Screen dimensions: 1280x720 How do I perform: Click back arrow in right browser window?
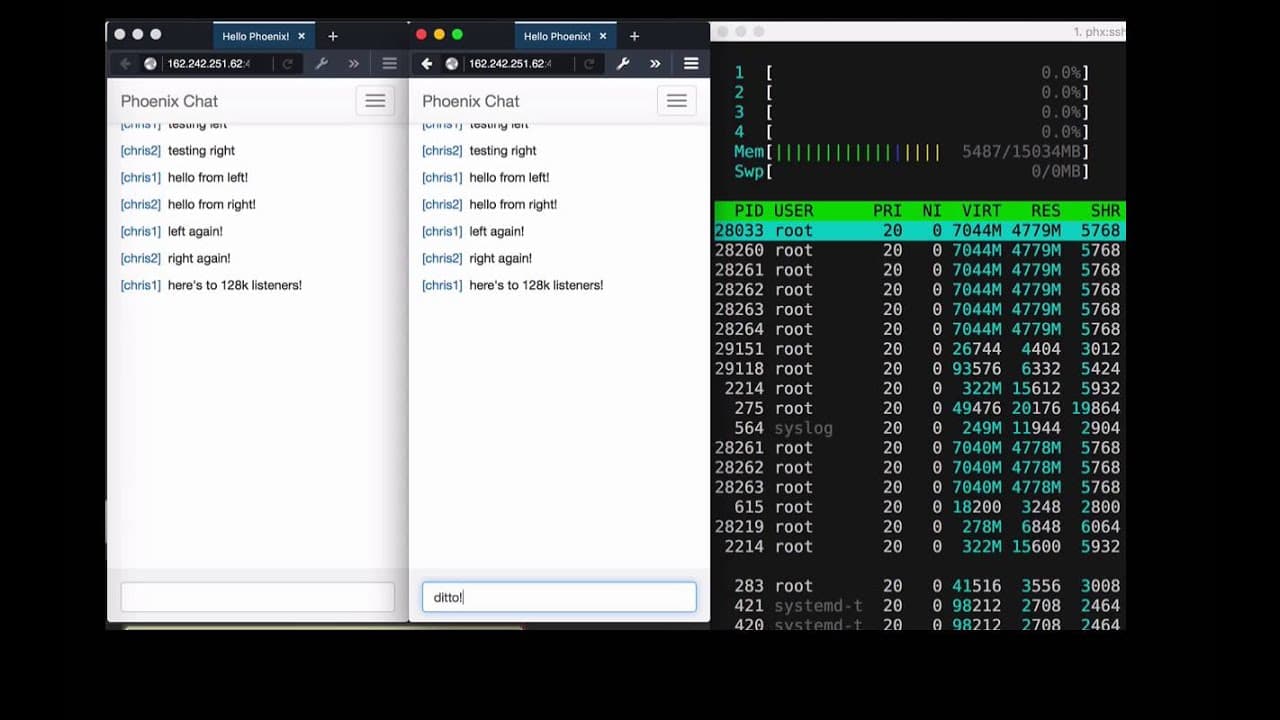point(427,64)
